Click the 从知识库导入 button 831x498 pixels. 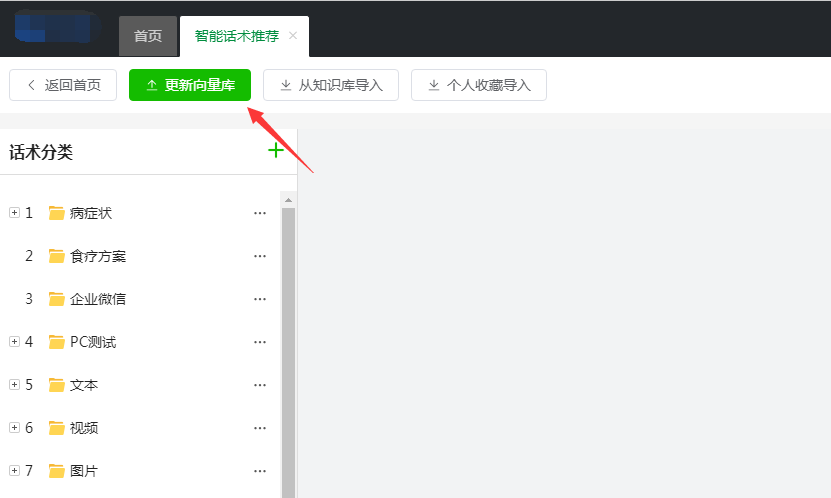(330, 85)
